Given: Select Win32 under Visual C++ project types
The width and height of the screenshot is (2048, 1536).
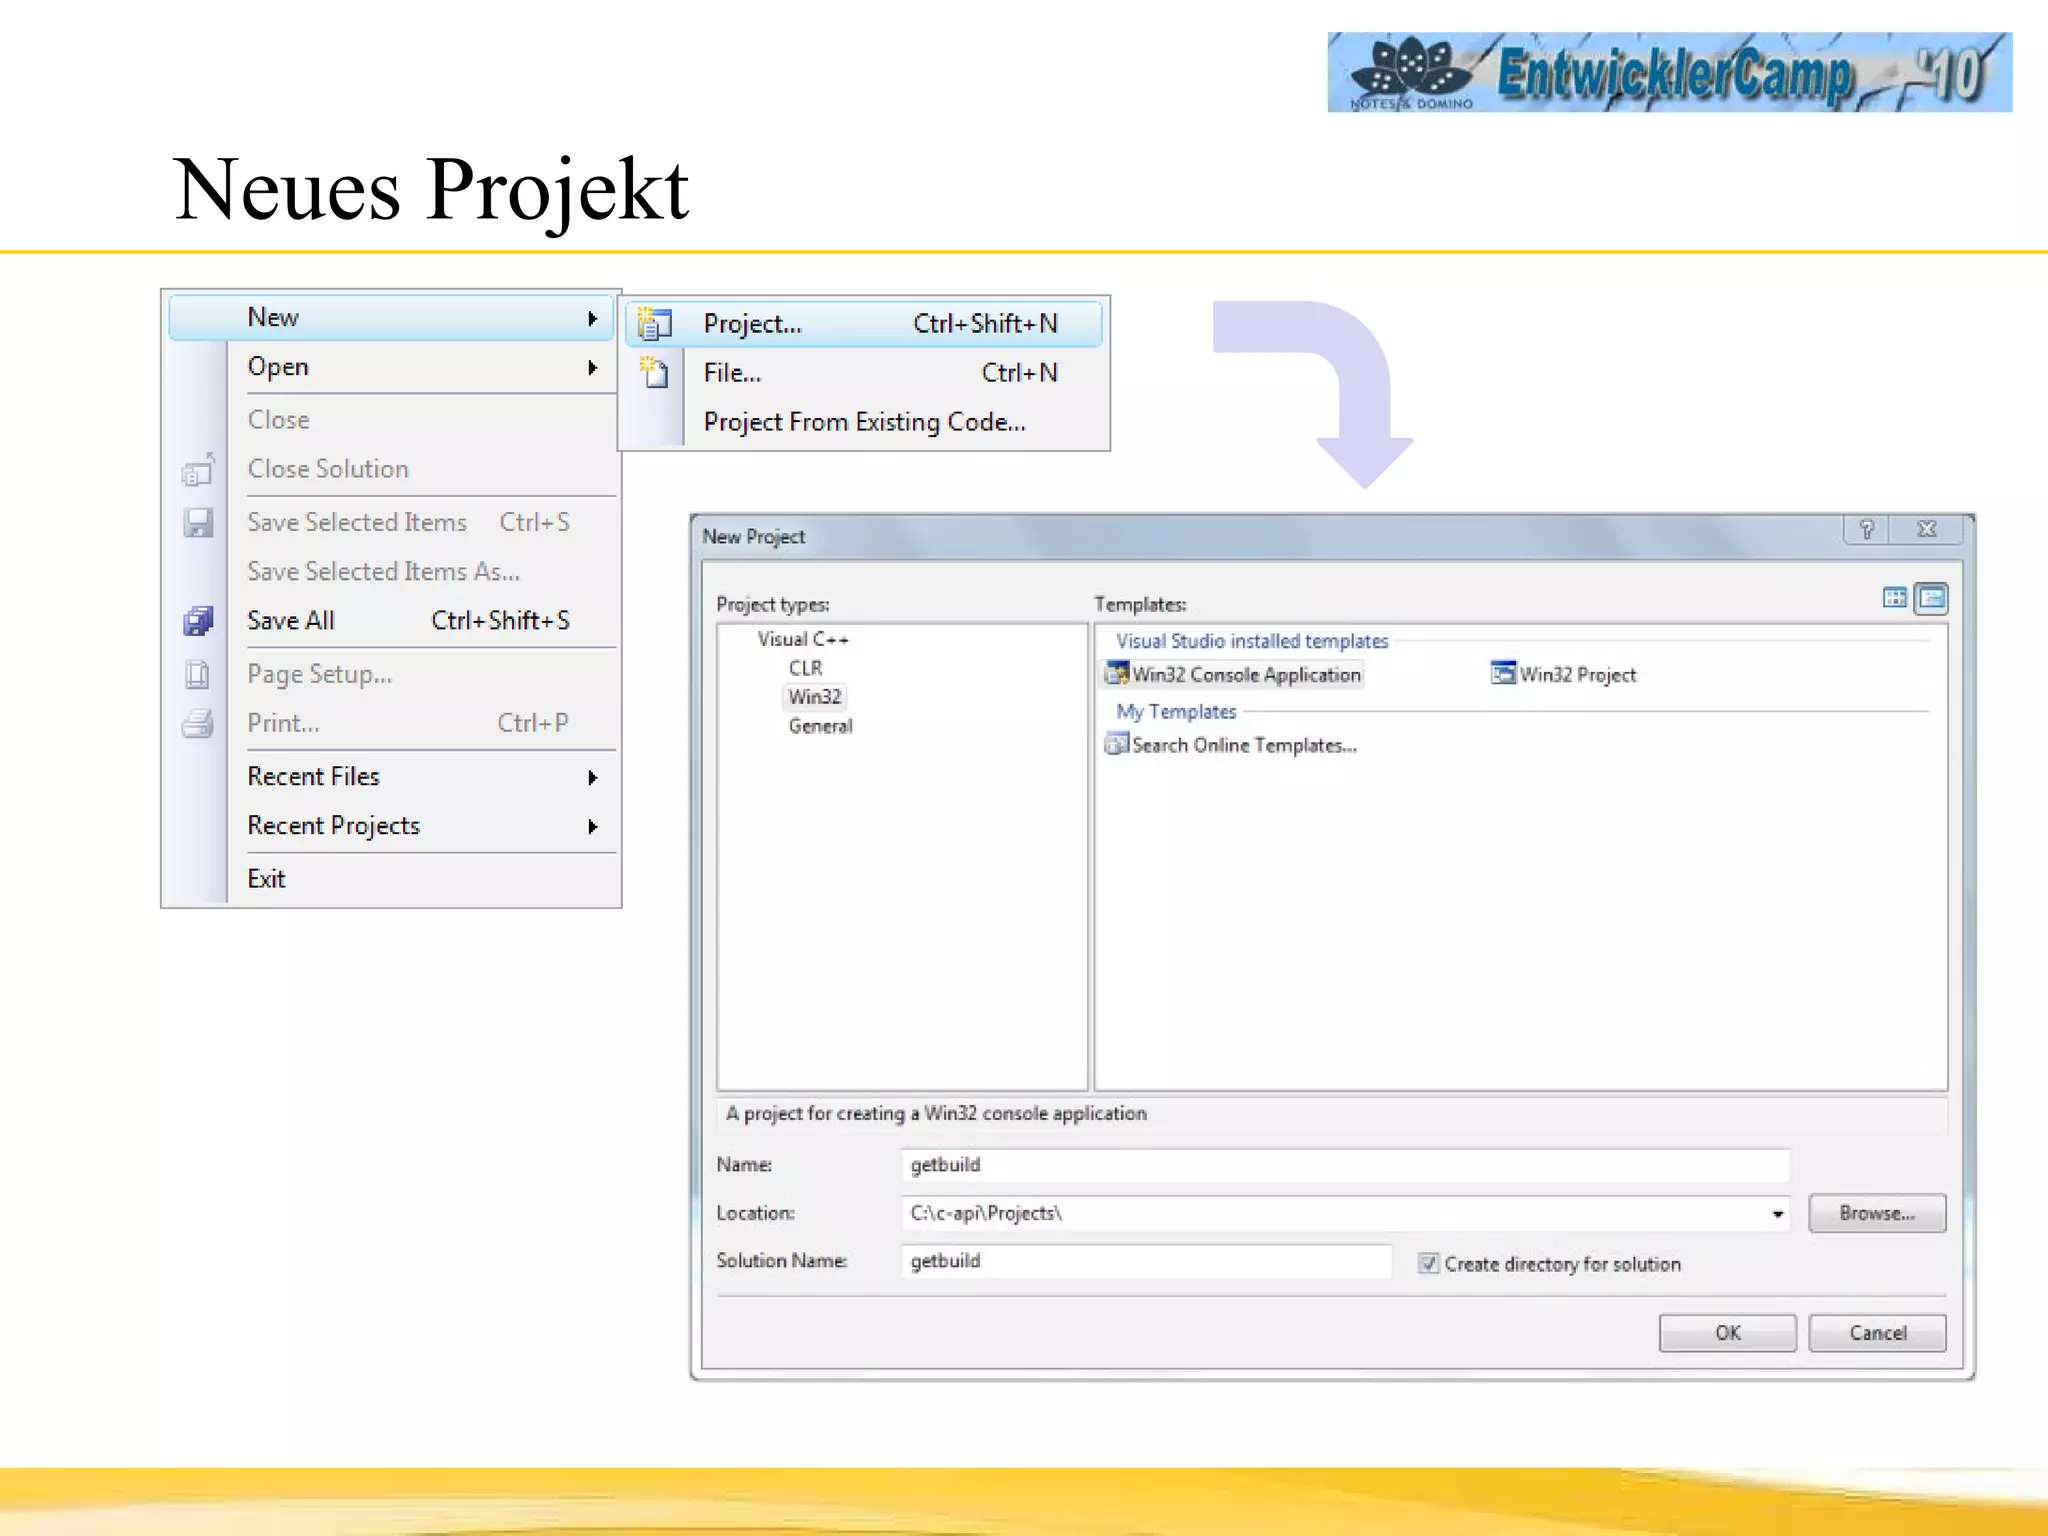Looking at the screenshot, I should pyautogui.click(x=814, y=697).
